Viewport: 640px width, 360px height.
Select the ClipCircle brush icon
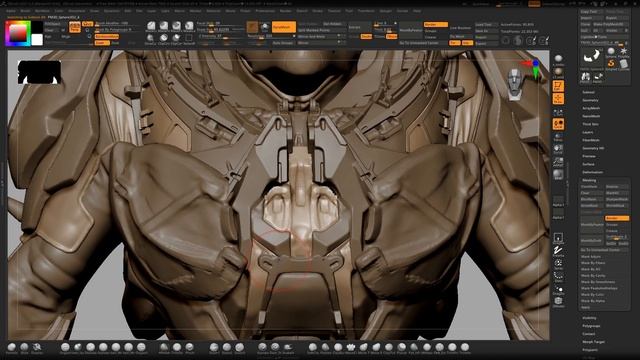[164, 38]
